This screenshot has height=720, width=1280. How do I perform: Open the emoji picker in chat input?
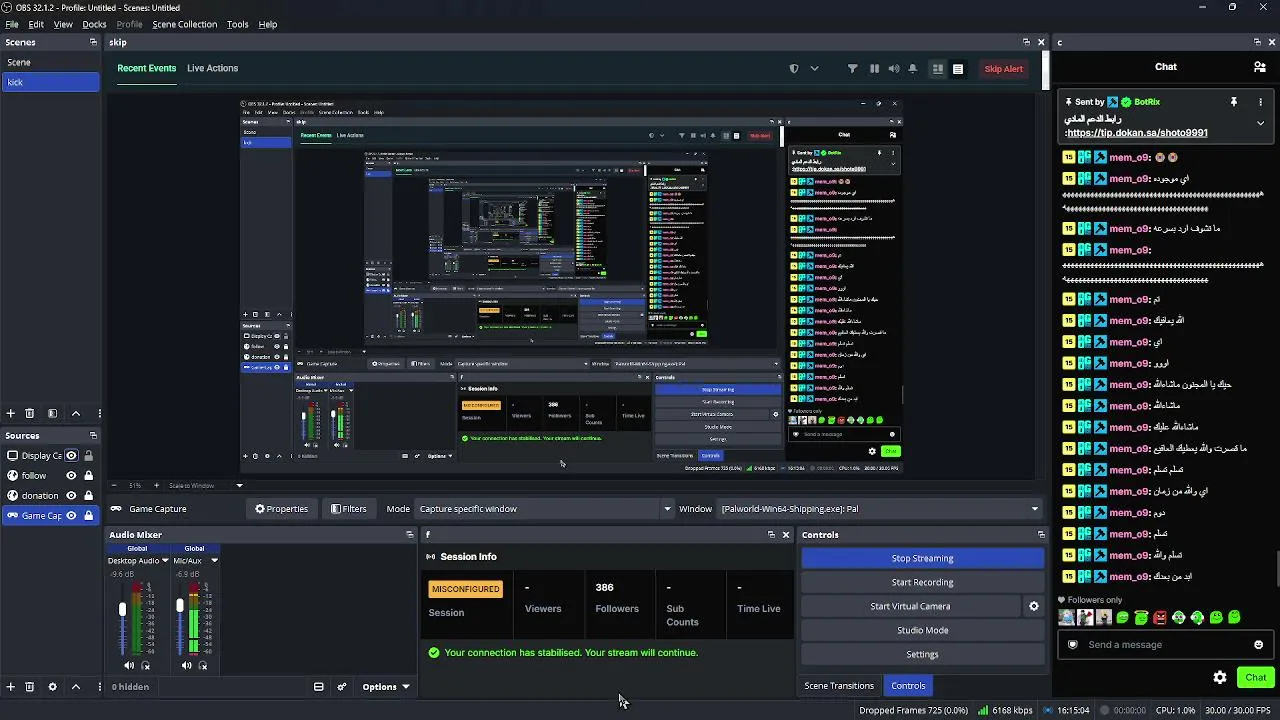[x=1258, y=645]
